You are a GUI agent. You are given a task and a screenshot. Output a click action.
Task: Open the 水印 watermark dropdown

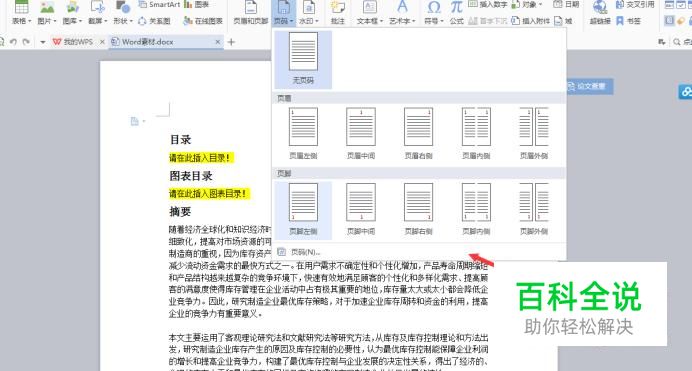[309, 13]
